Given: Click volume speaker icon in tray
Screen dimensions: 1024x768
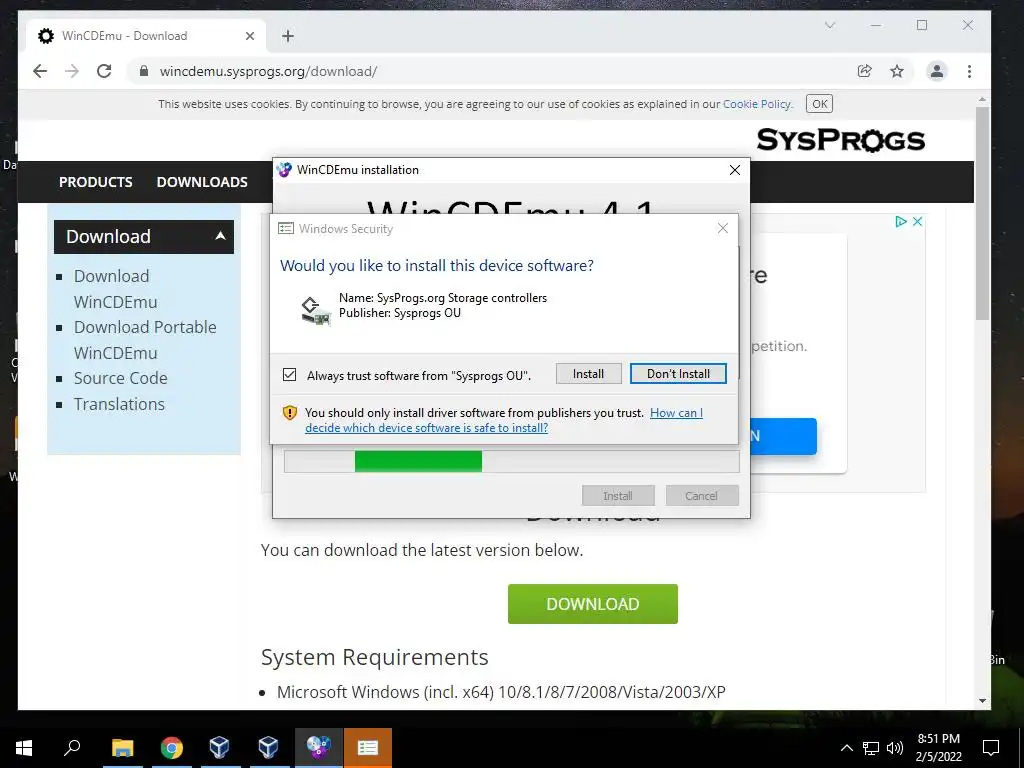Looking at the screenshot, I should 895,748.
